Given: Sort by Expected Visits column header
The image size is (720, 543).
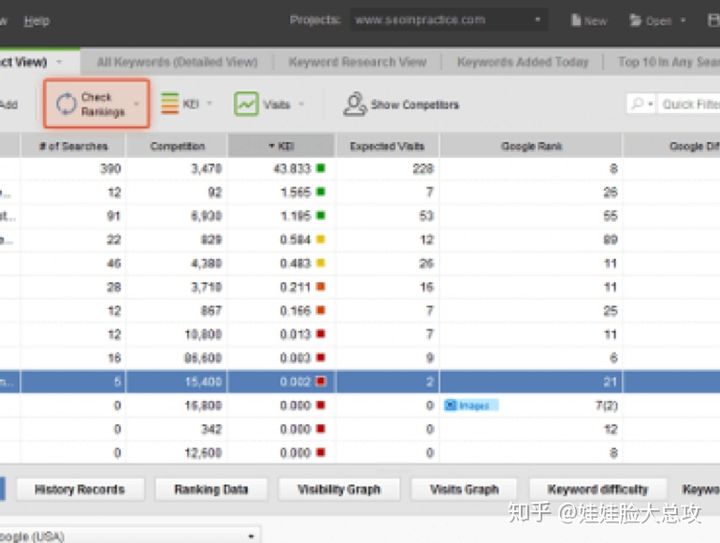Looking at the screenshot, I should 387,146.
